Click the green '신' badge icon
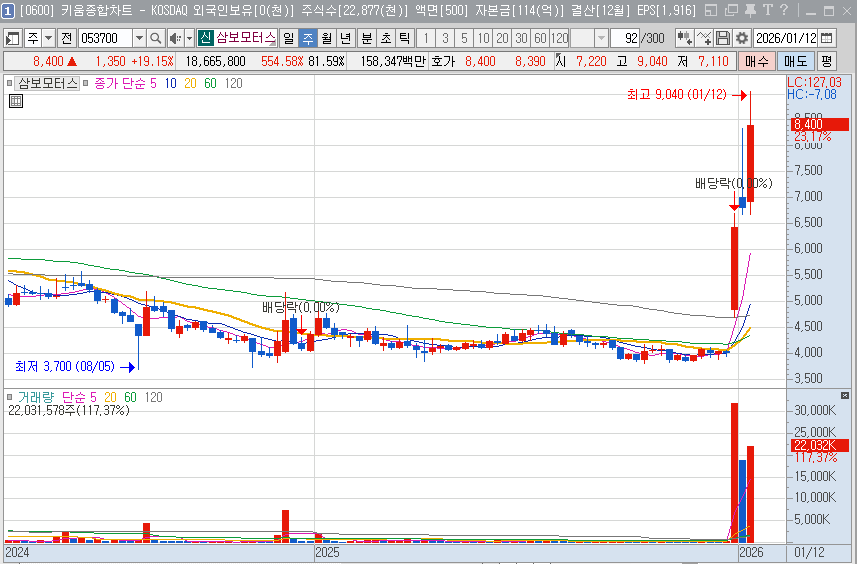 [x=205, y=38]
